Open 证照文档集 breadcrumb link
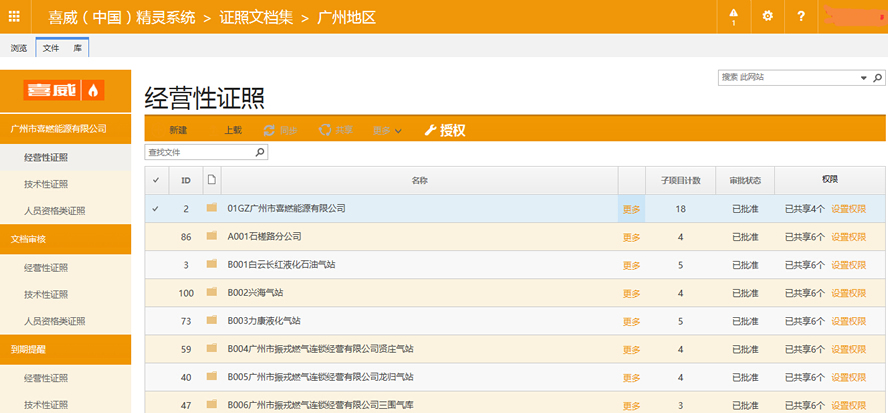 click(257, 18)
